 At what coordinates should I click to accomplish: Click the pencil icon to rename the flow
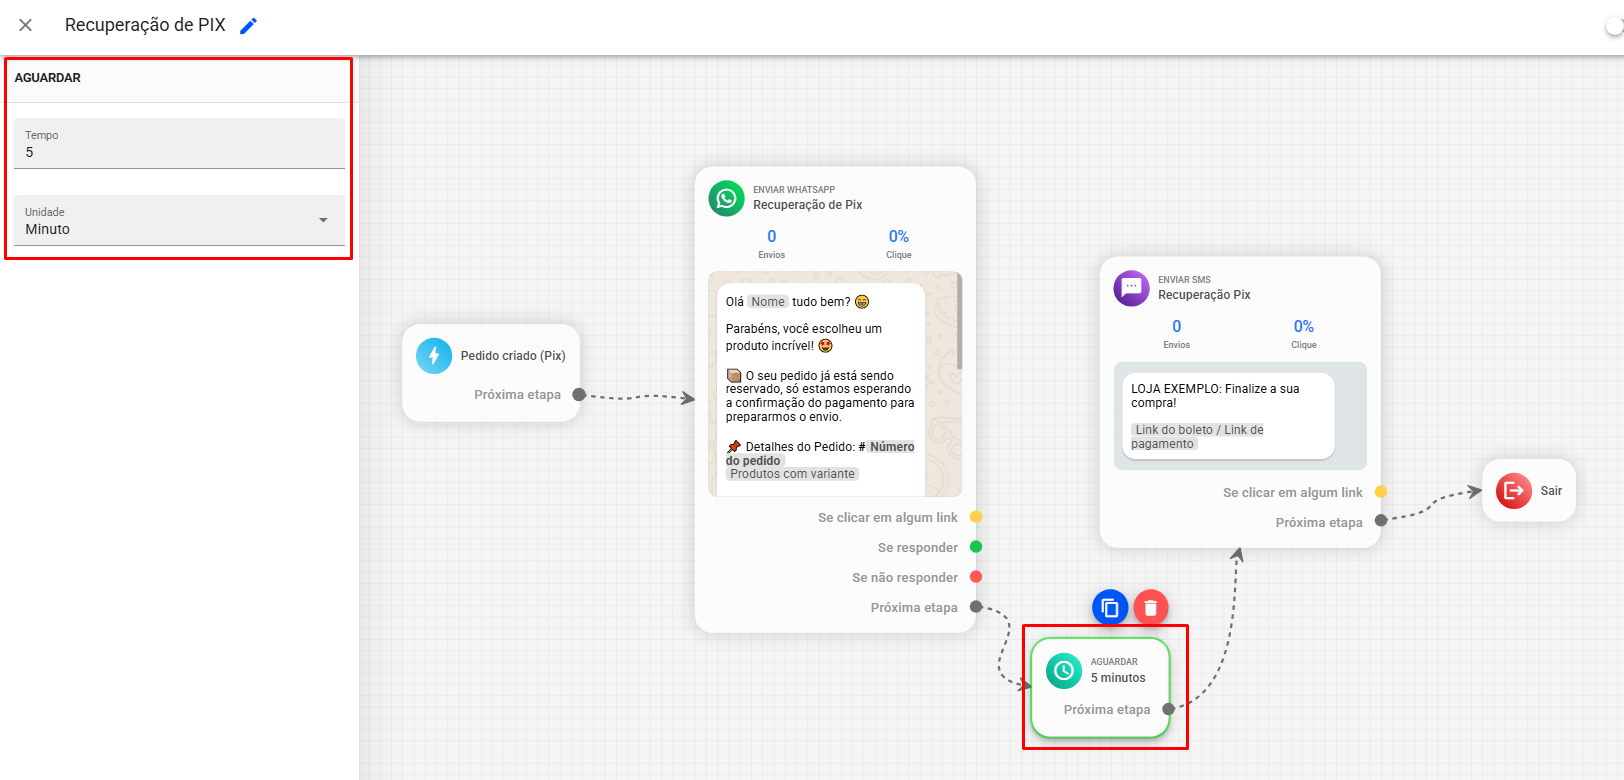(x=249, y=26)
